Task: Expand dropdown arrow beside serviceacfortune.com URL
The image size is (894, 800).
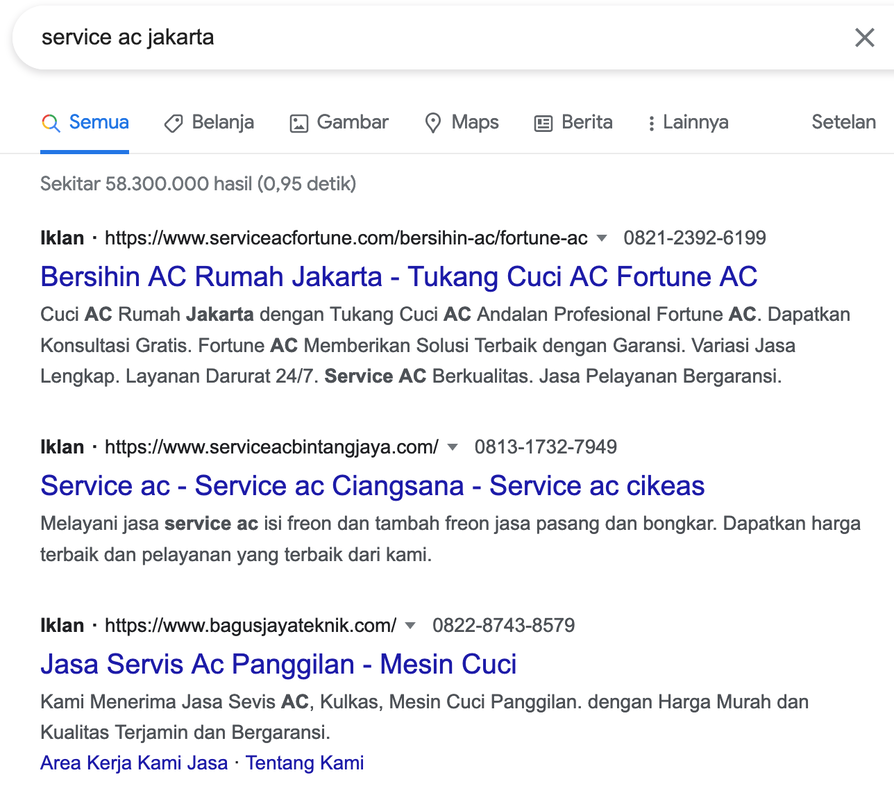Action: point(602,238)
